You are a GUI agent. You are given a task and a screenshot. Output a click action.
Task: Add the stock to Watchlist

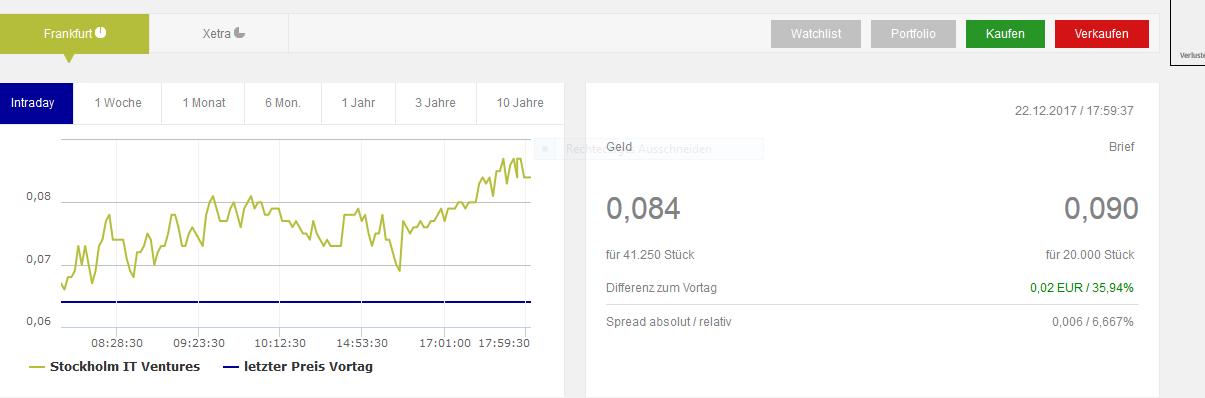(815, 34)
